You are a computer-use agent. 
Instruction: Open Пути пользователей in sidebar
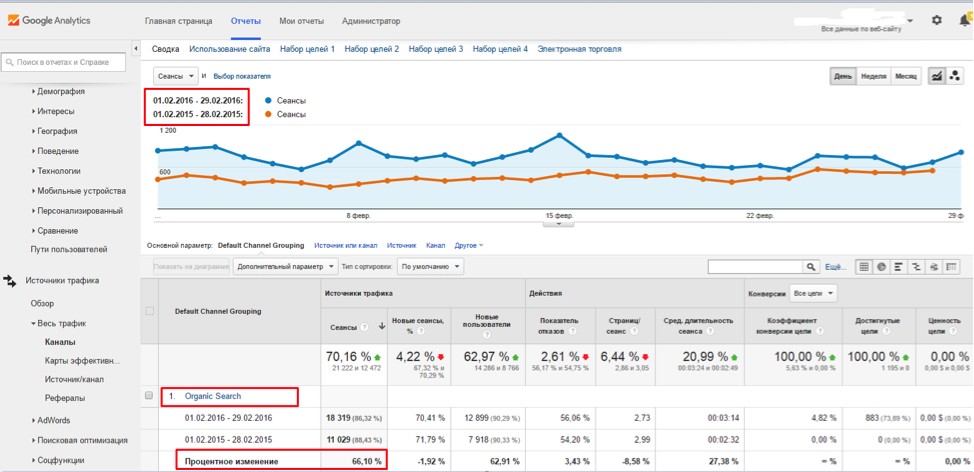click(x=69, y=250)
